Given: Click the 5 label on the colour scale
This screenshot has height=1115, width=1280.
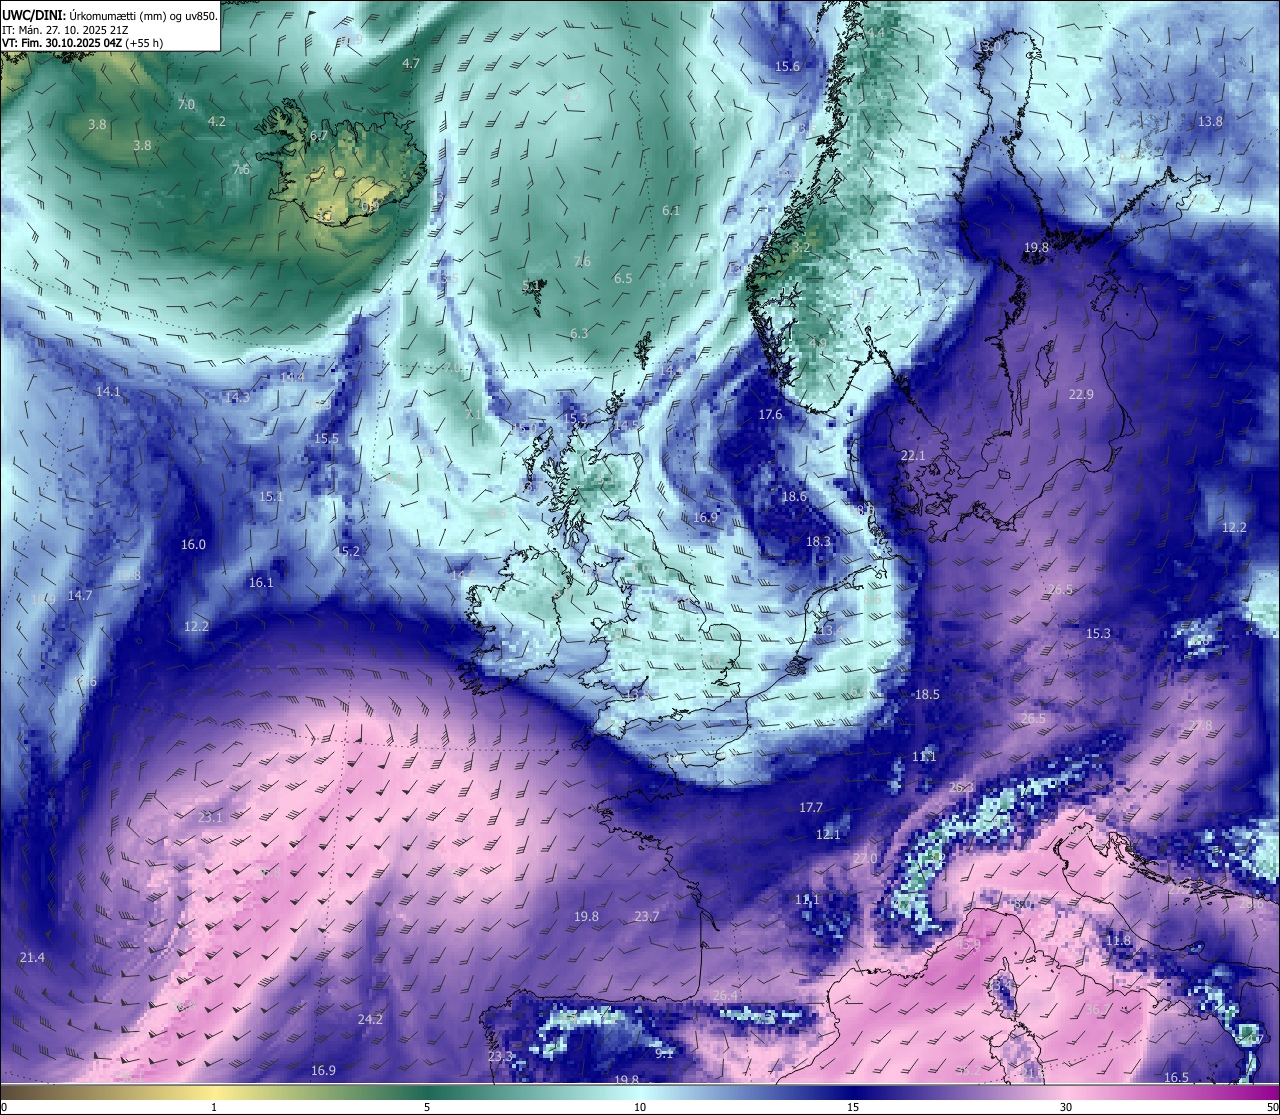Looking at the screenshot, I should tap(427, 1107).
